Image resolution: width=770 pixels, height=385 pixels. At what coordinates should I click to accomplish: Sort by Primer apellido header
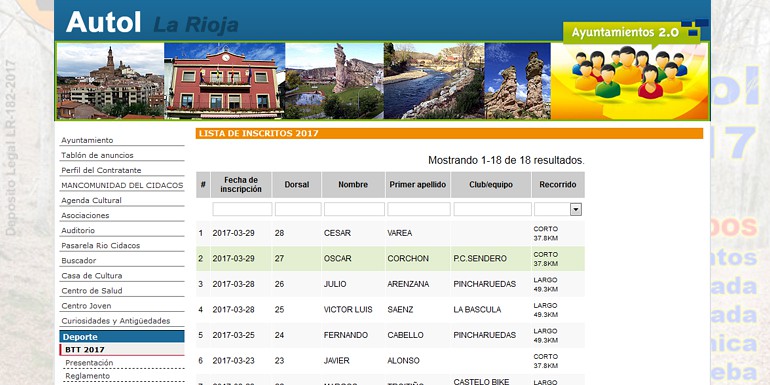[418, 185]
